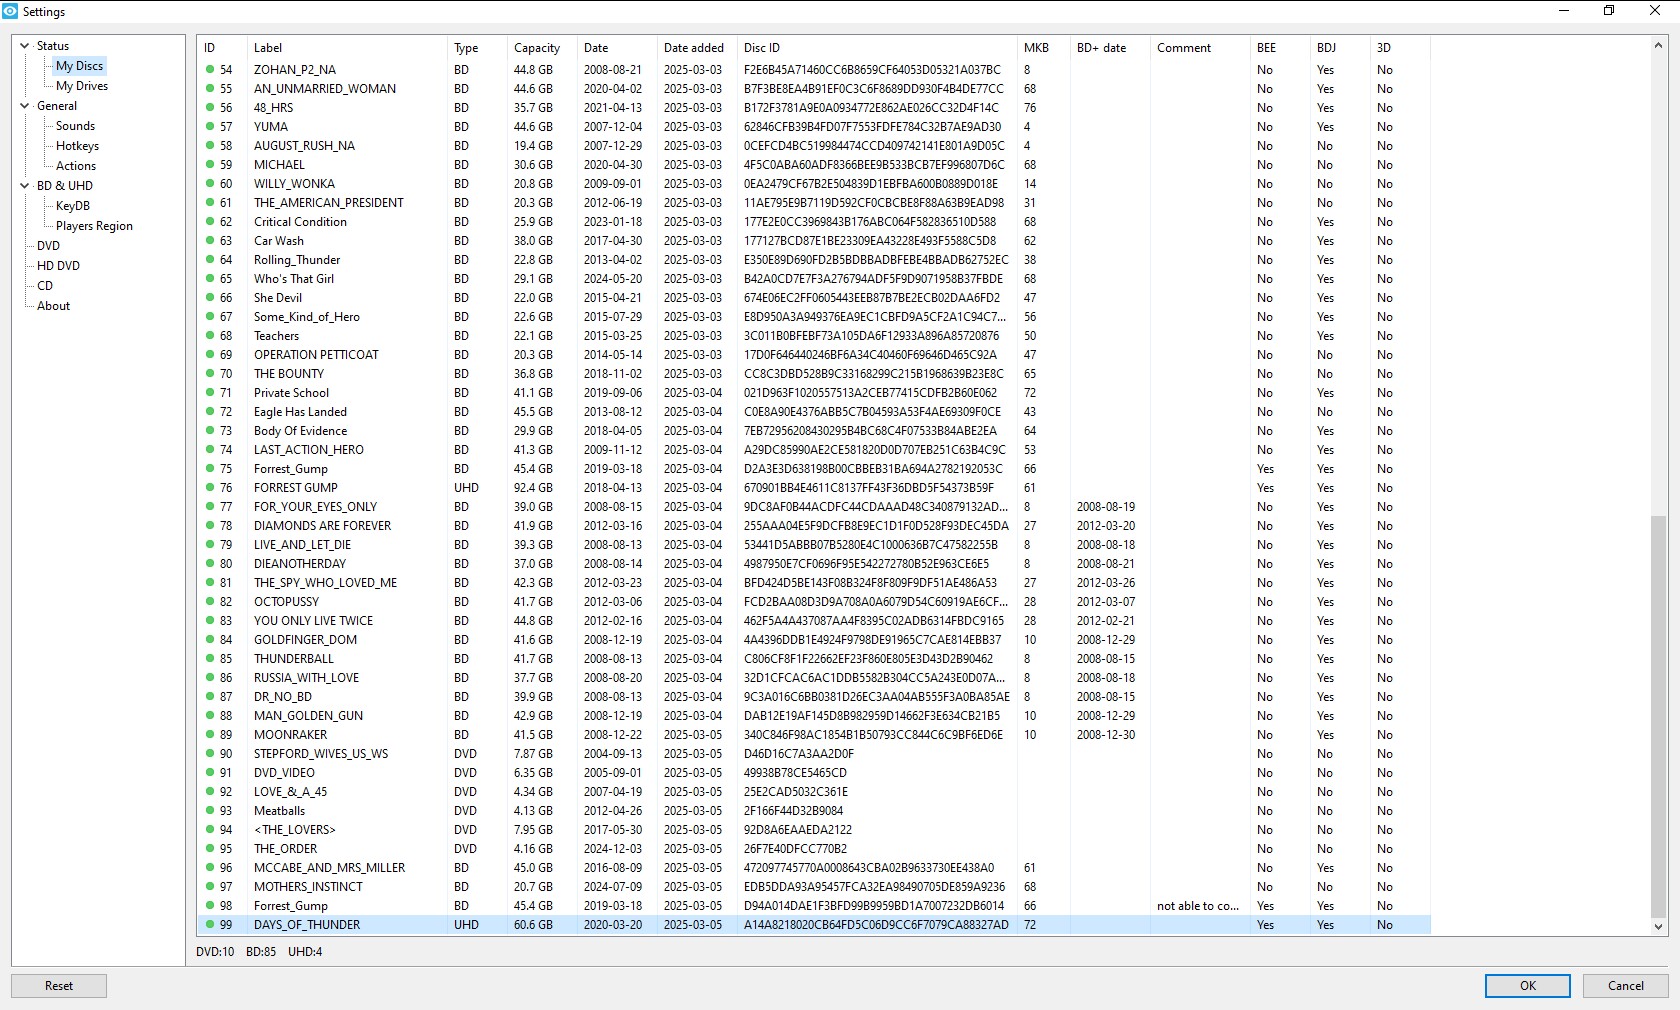1680x1010 pixels.
Task: Click the Reset button
Action: click(x=59, y=986)
